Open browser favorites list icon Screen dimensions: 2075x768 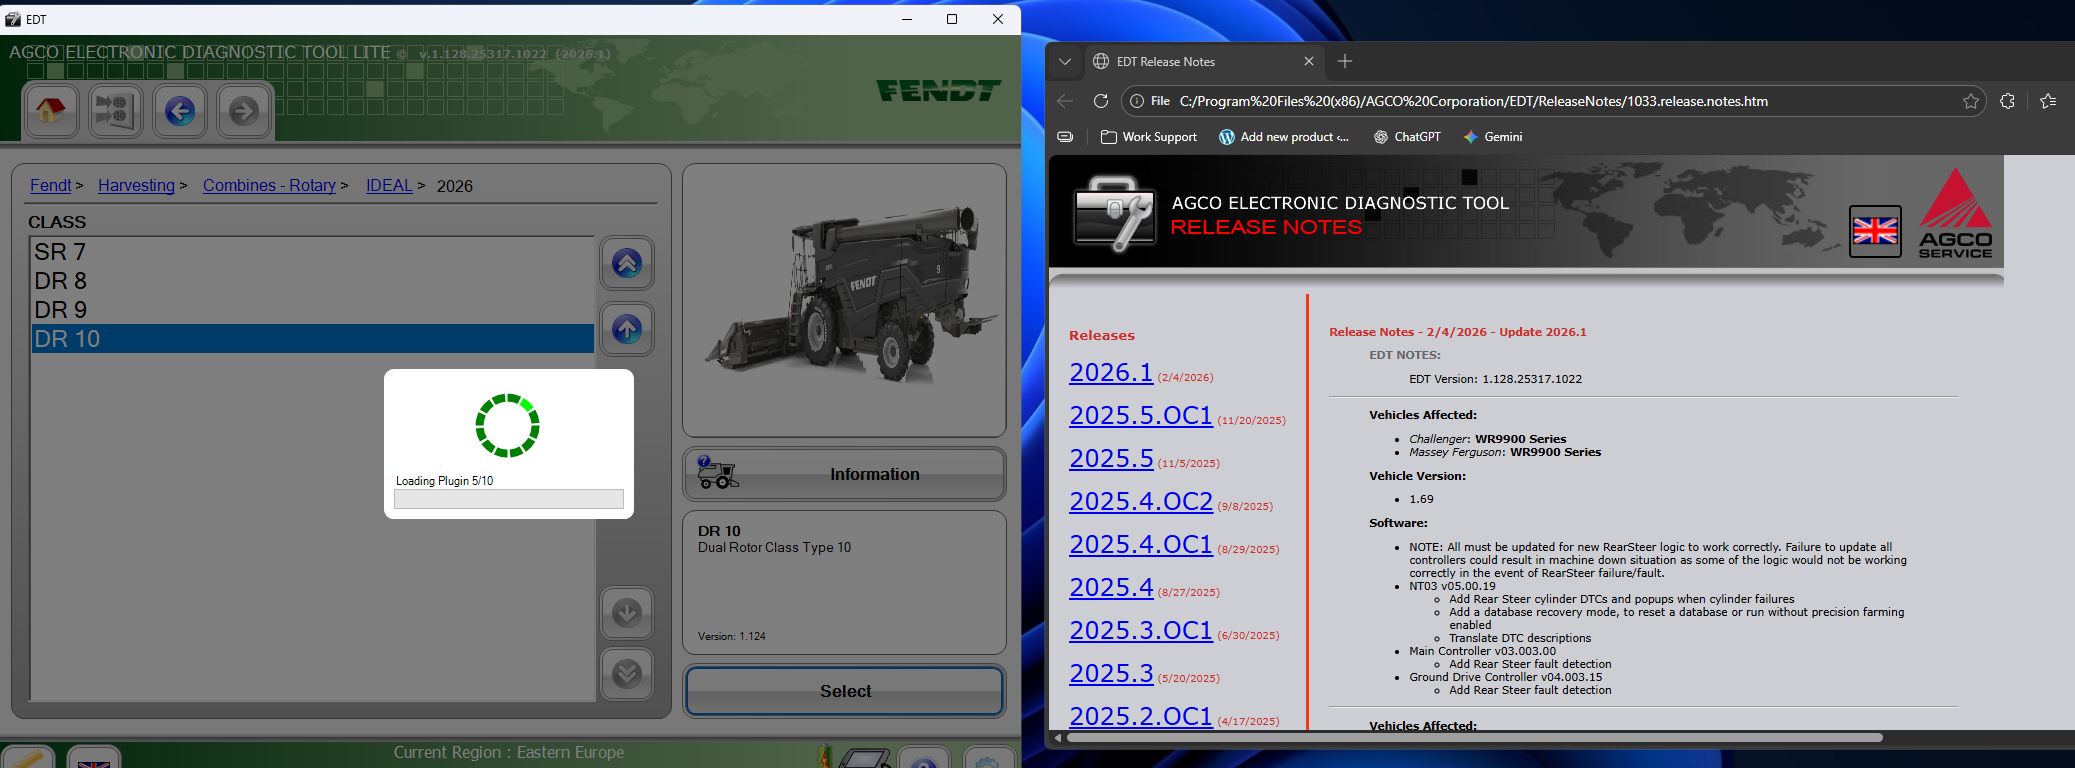pyautogui.click(x=2048, y=101)
